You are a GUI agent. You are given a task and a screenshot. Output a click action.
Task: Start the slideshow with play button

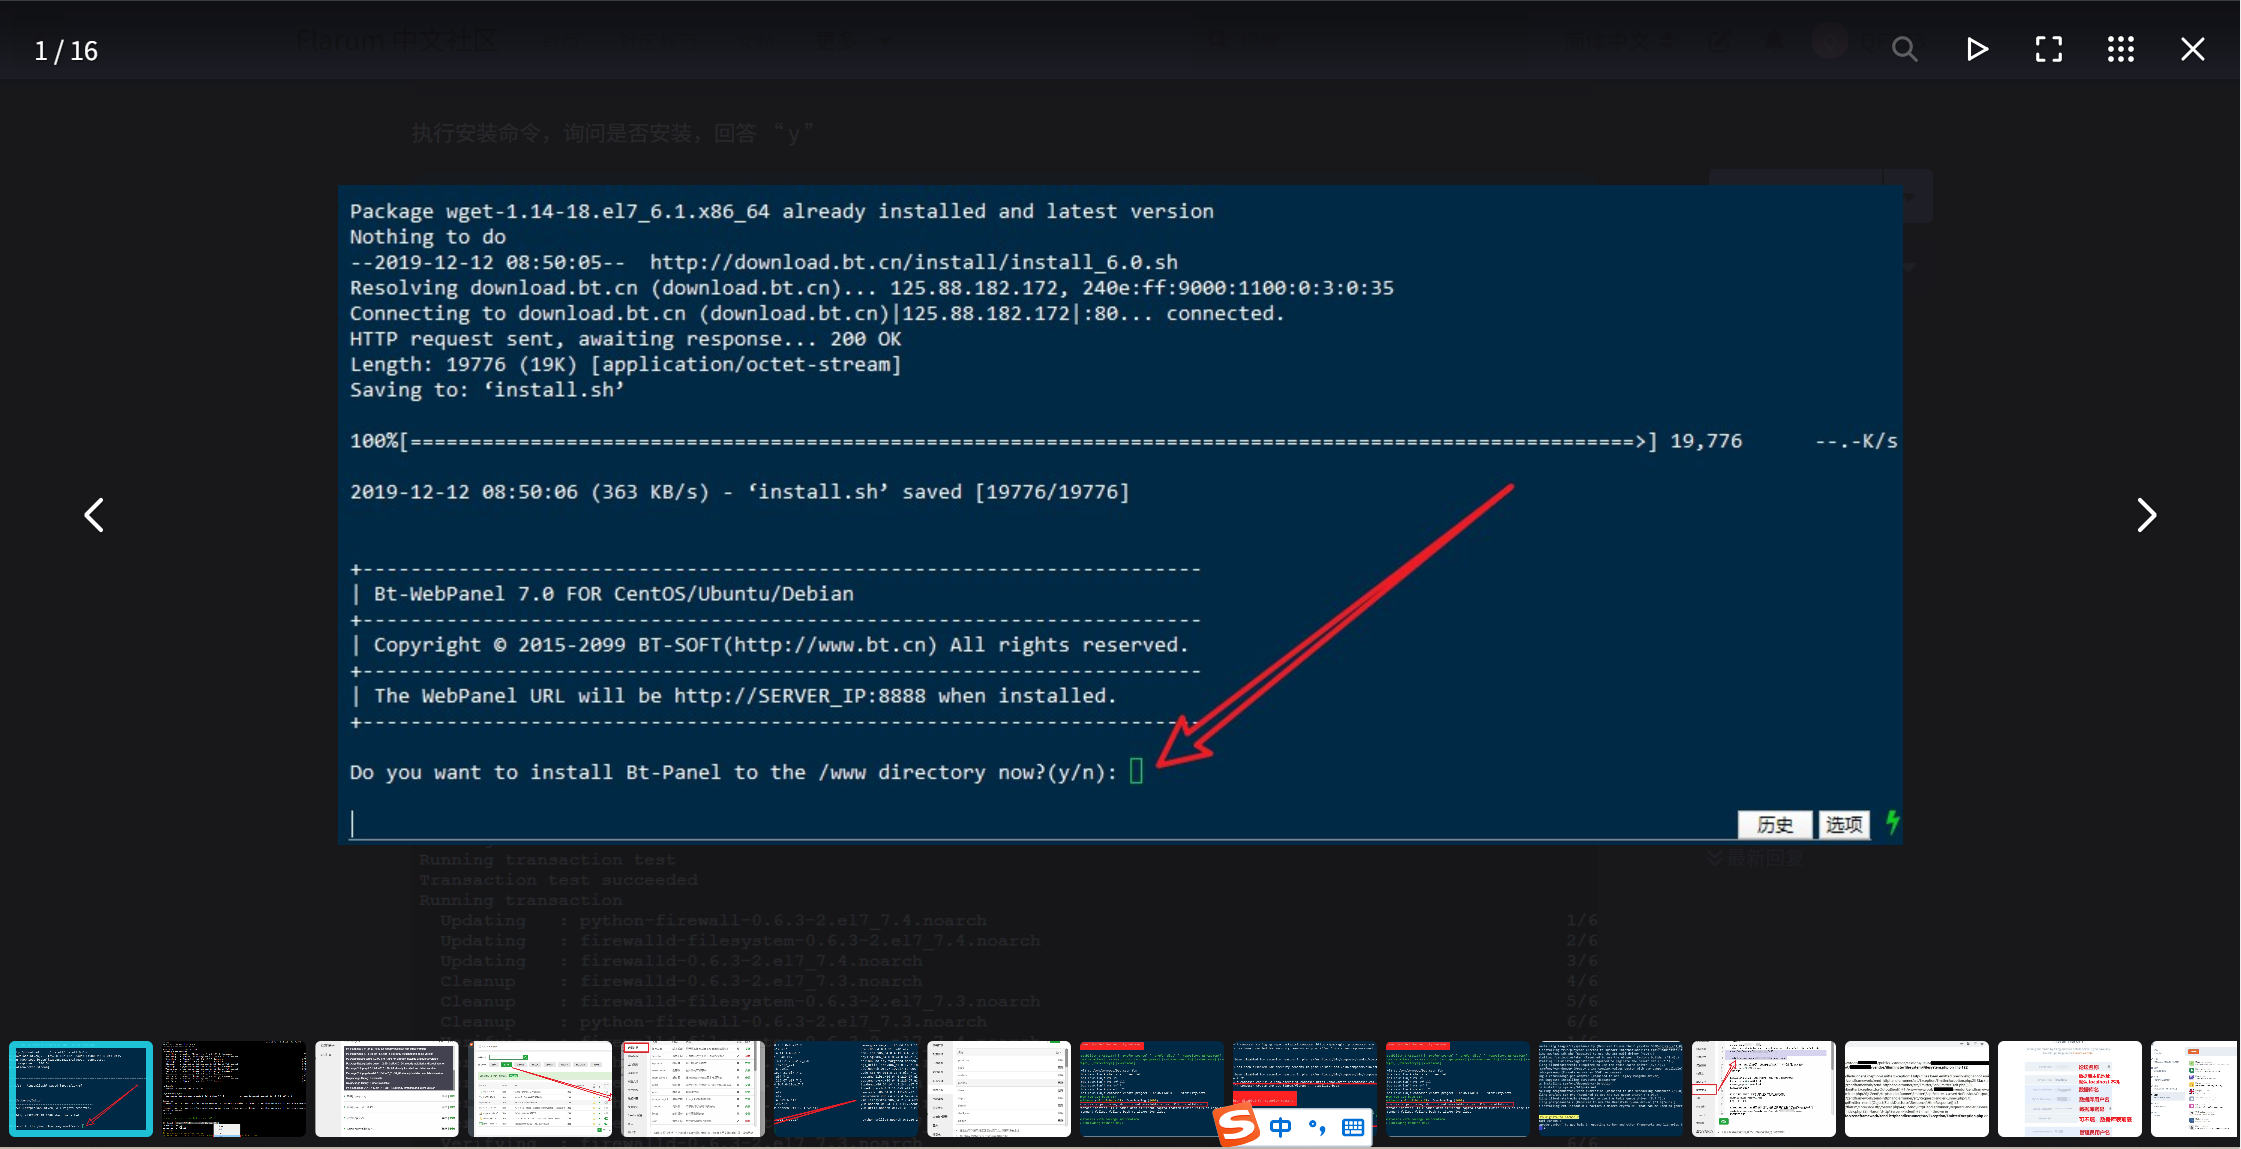coord(1976,49)
